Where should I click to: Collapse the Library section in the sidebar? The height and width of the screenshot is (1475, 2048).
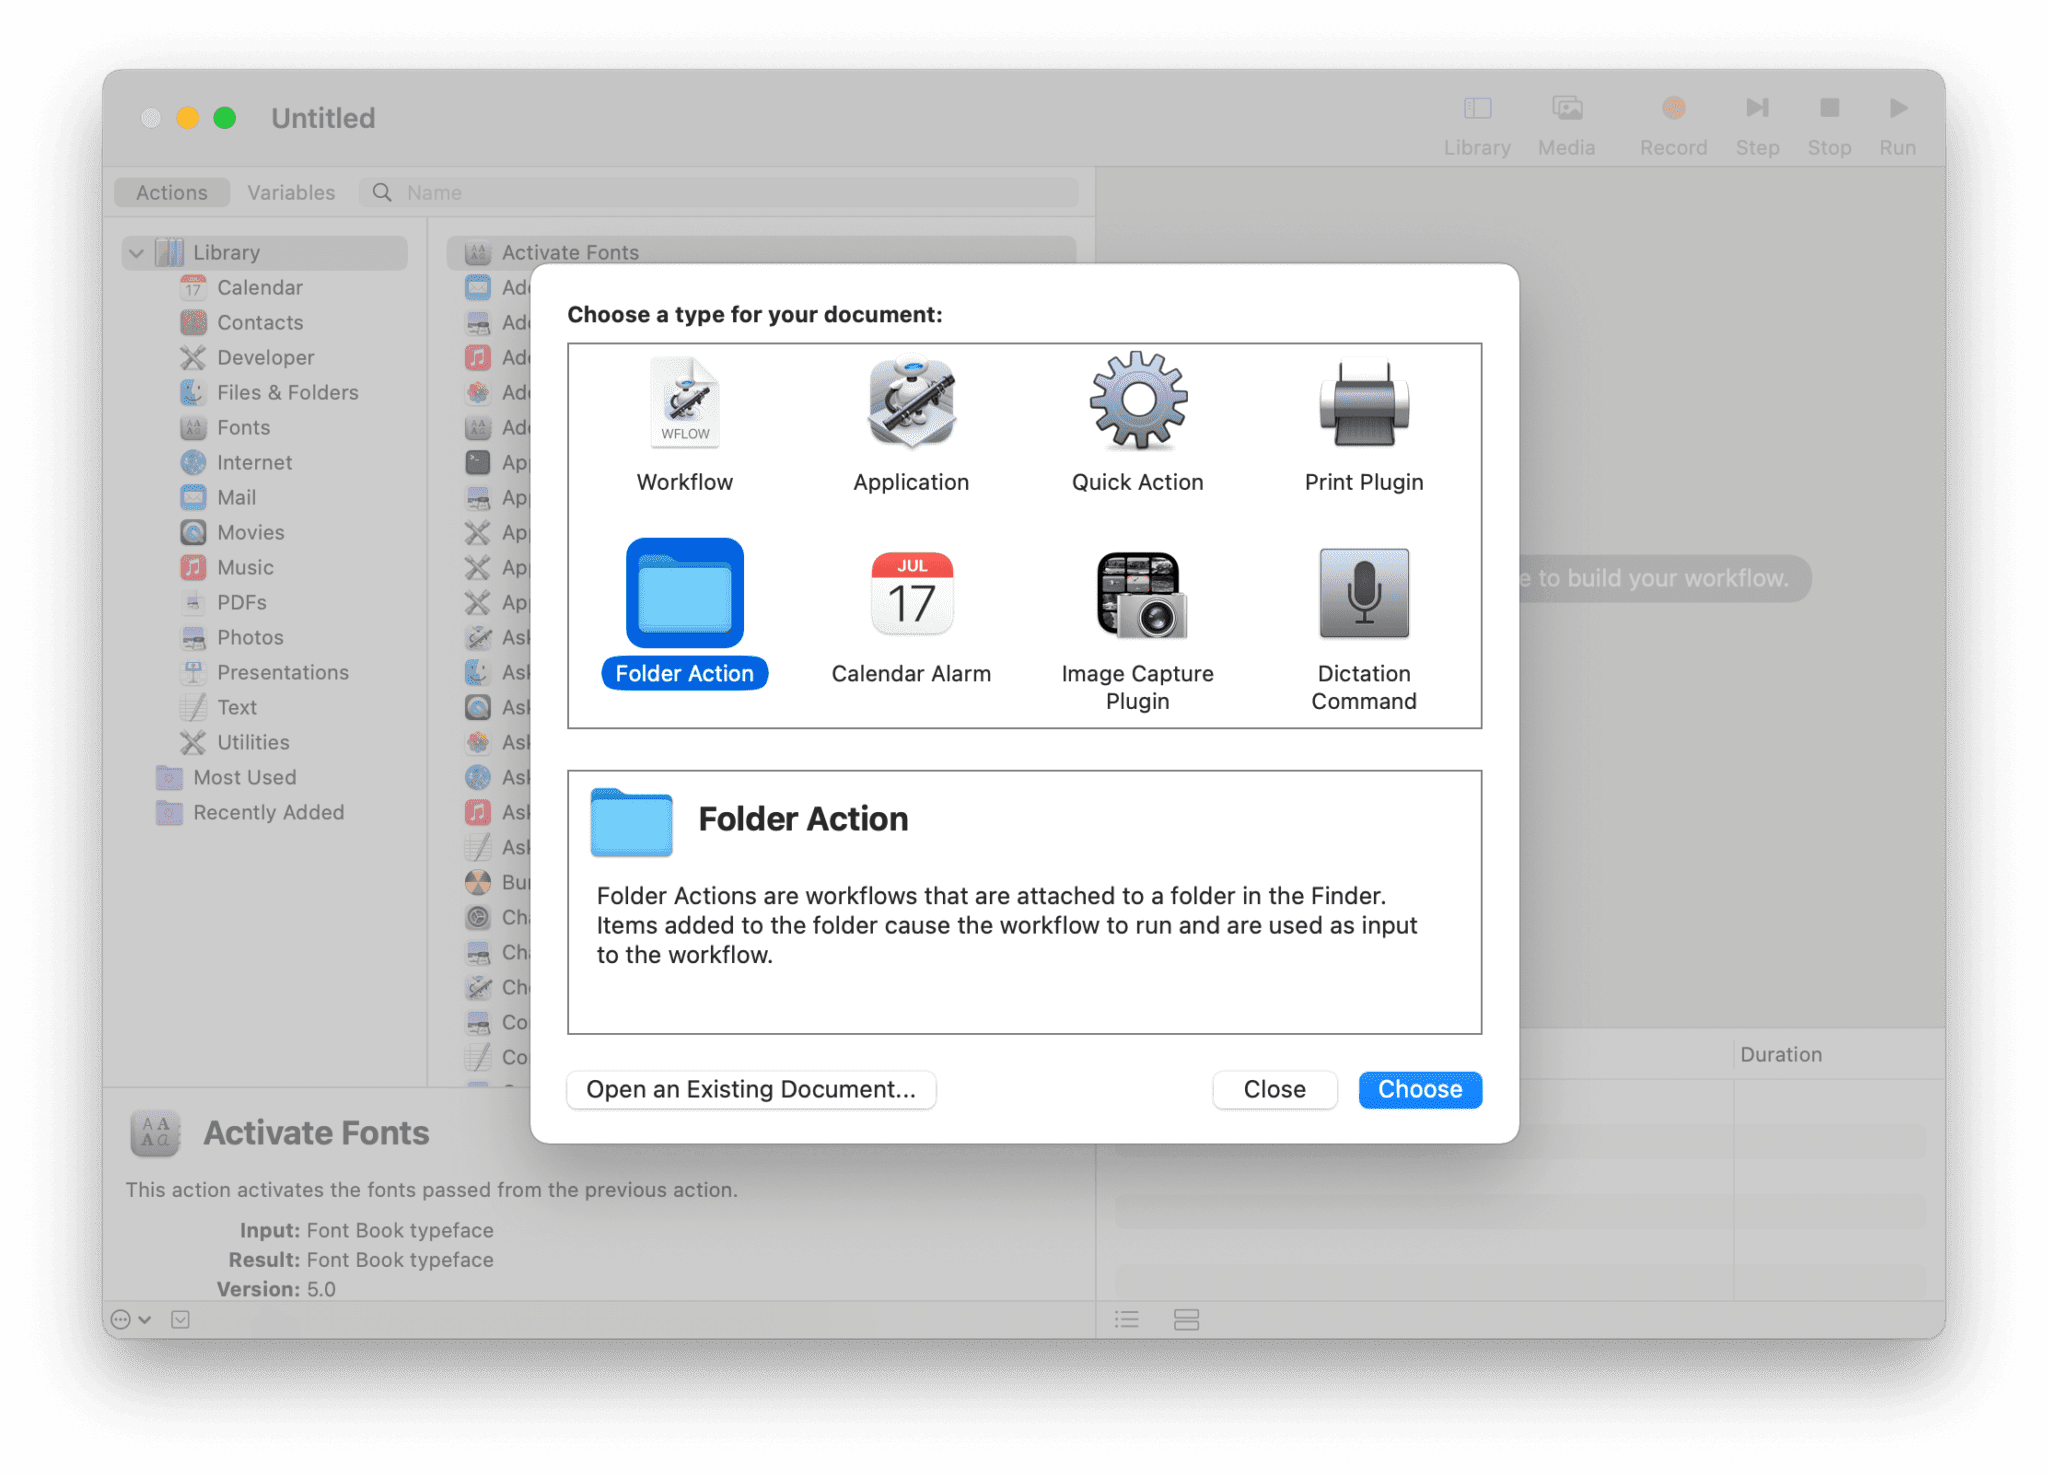click(136, 252)
